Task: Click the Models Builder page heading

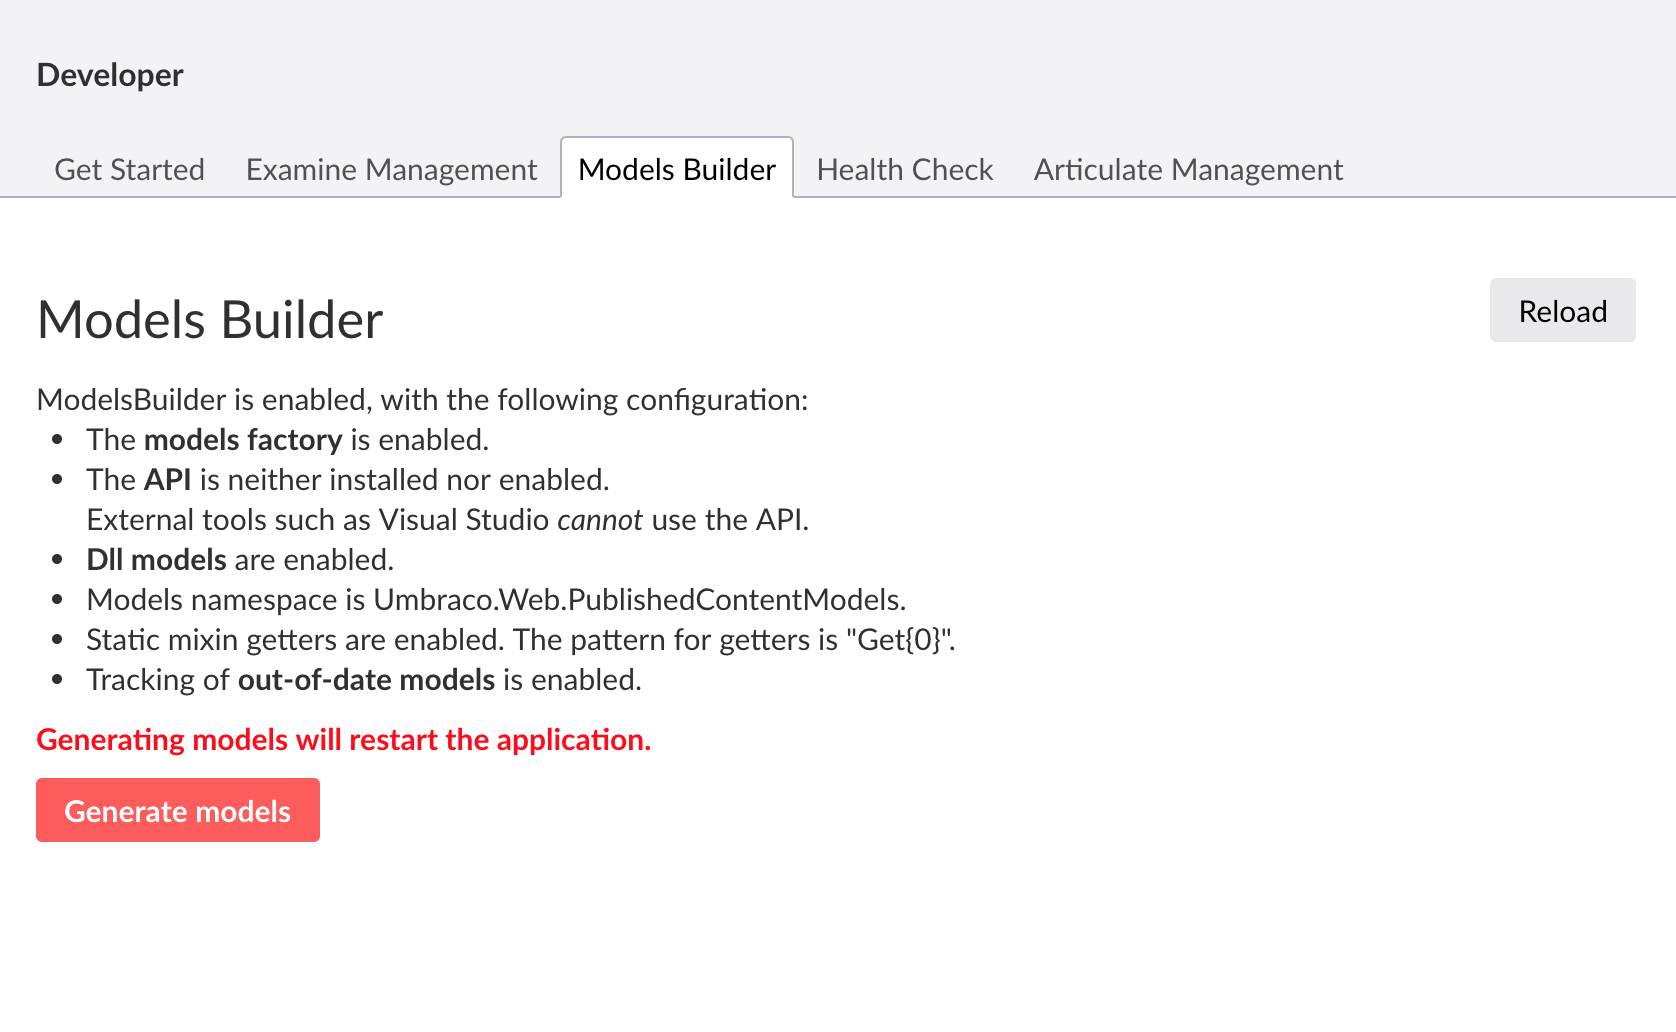Action: point(210,320)
